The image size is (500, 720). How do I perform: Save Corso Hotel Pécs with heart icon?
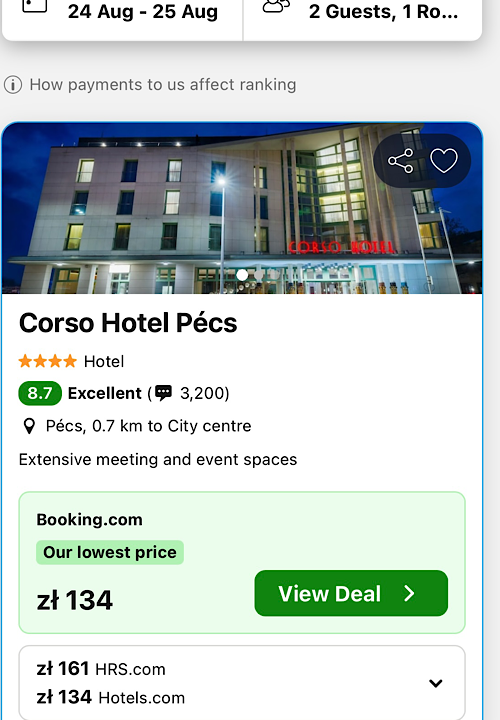(444, 161)
